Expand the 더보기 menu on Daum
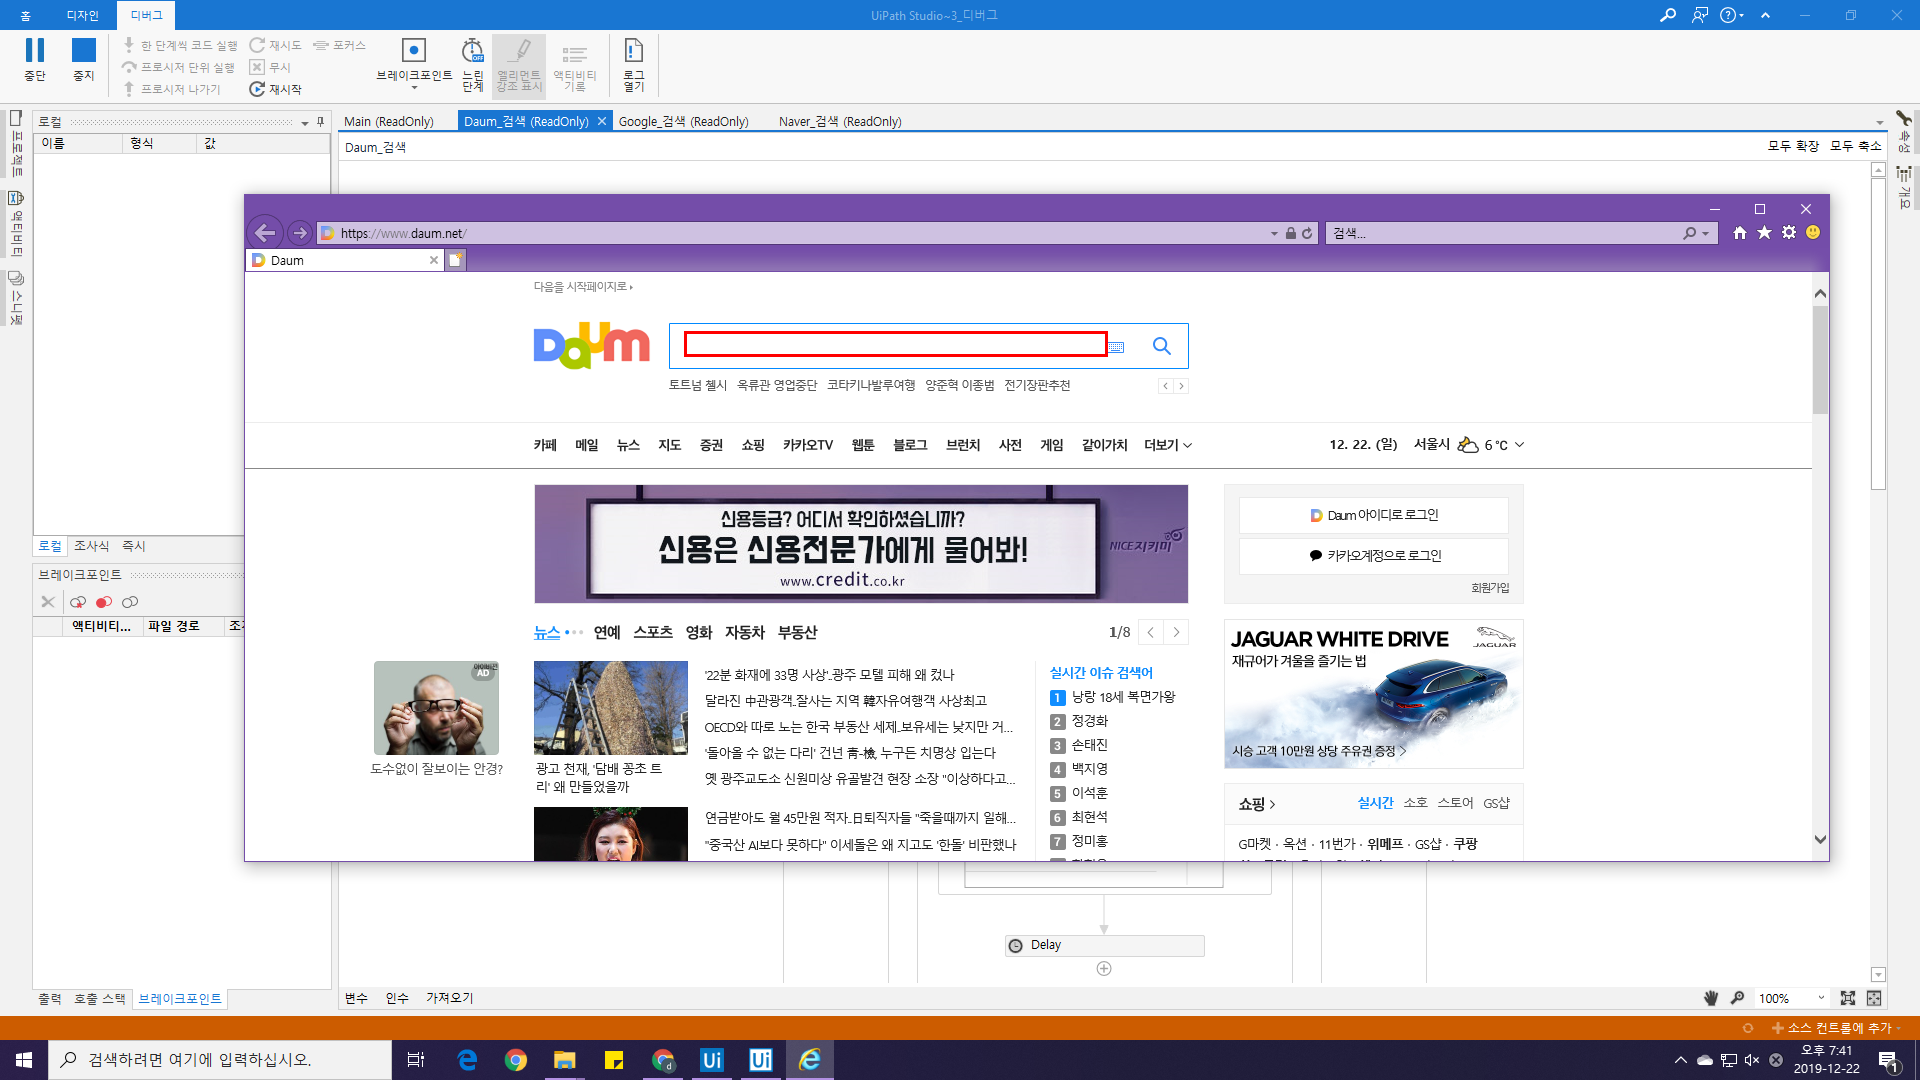The height and width of the screenshot is (1080, 1920). pos(1167,445)
